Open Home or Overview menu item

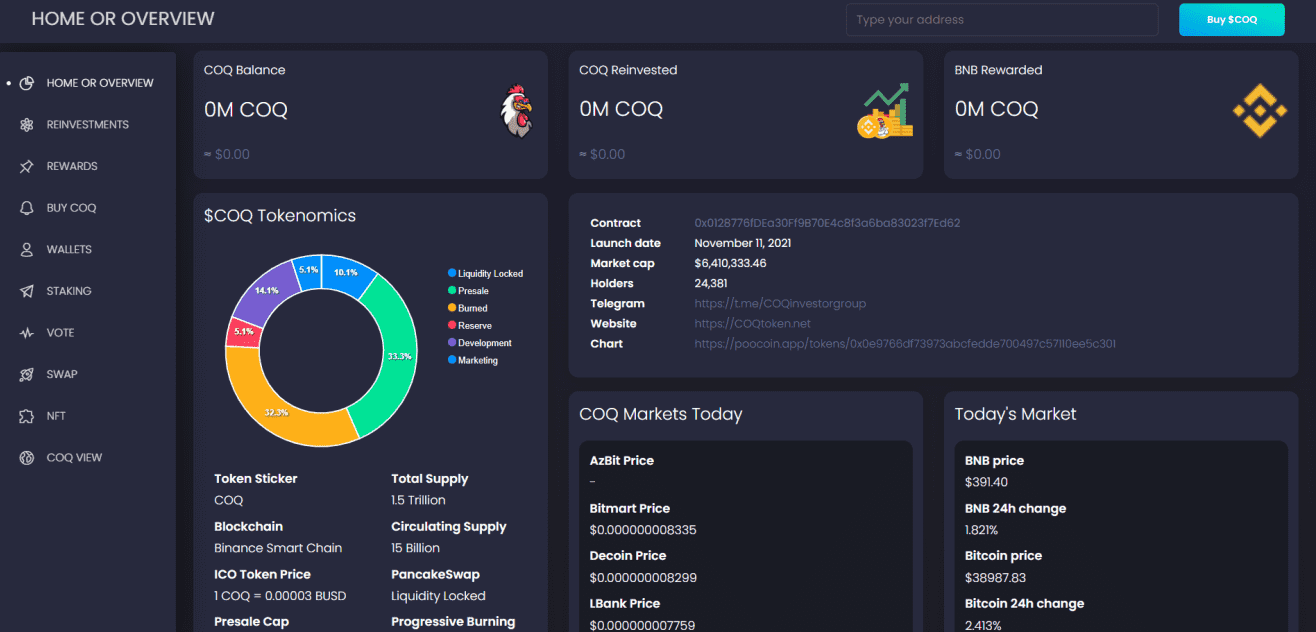(x=100, y=83)
